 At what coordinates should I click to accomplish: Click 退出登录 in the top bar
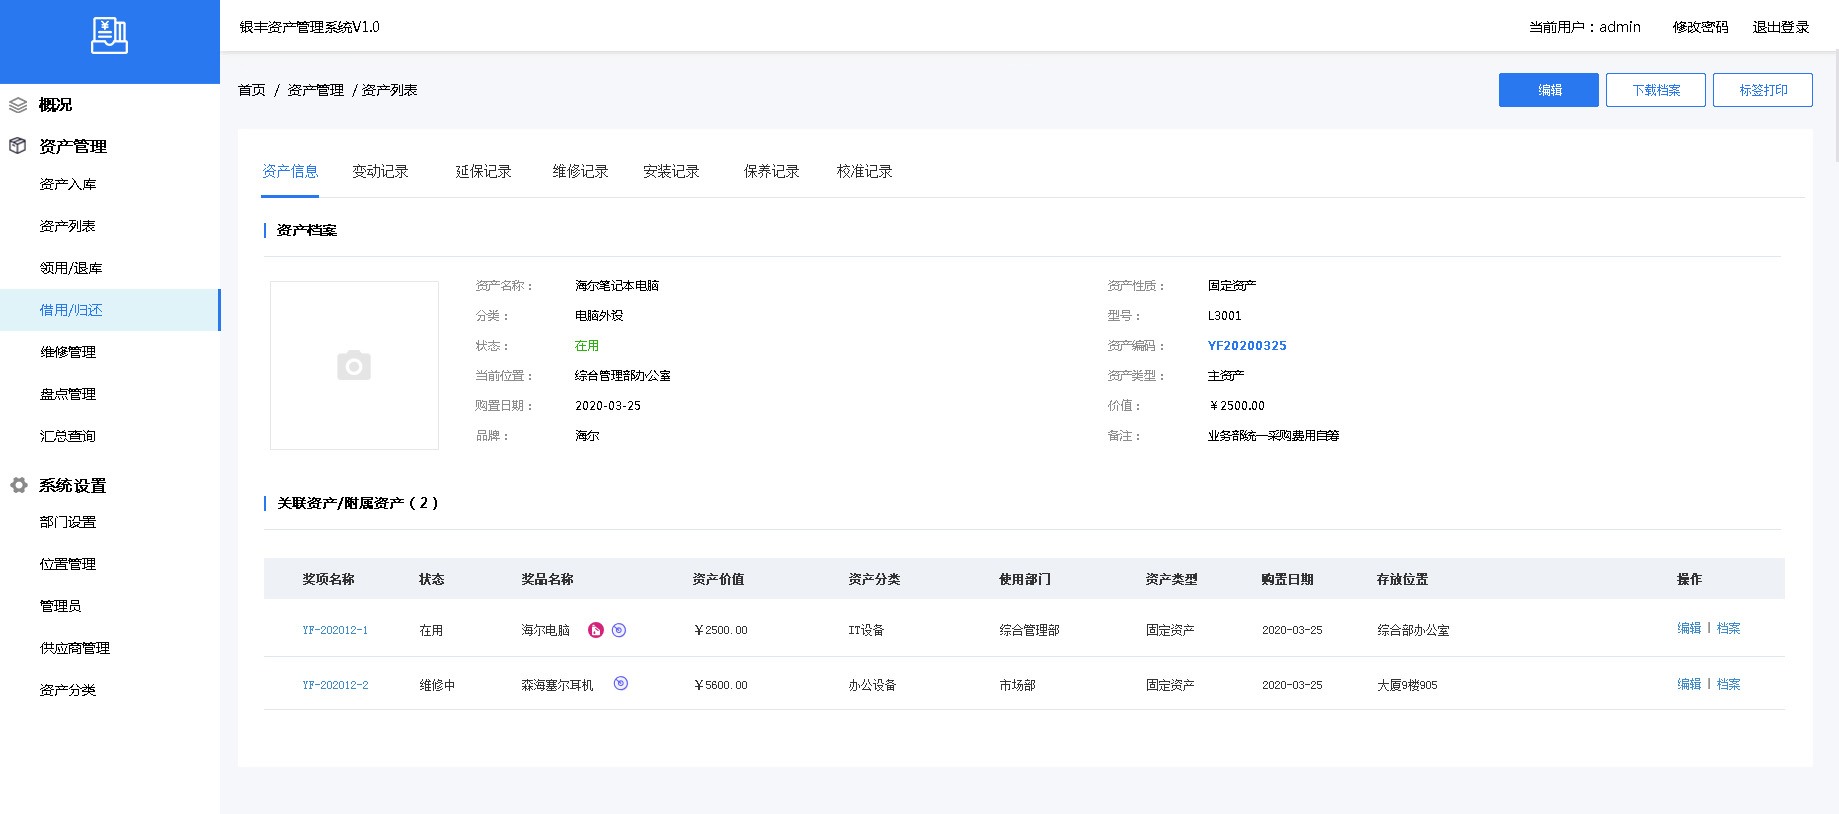pyautogui.click(x=1780, y=28)
